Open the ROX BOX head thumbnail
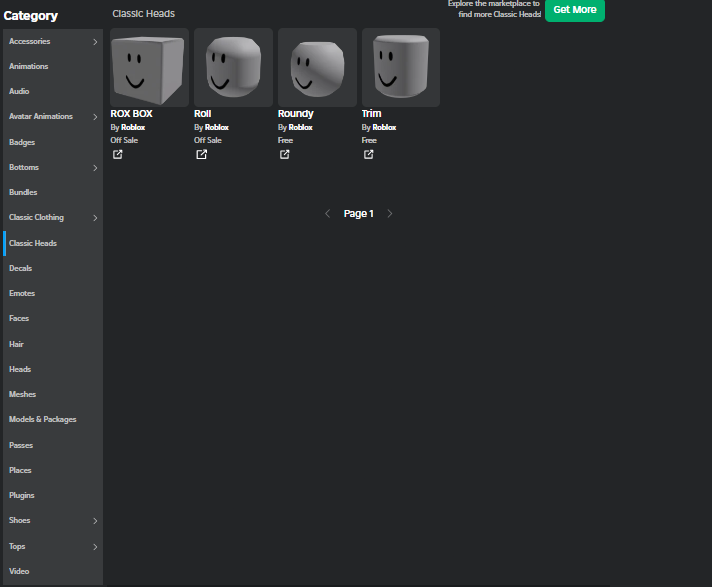Screen dimensions: 712x587 pos(149,67)
